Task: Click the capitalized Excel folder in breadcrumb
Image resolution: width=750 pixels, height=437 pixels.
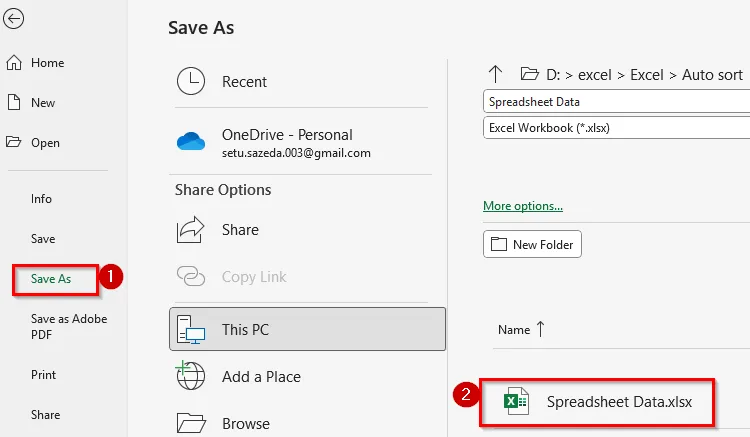Action: 647,75
